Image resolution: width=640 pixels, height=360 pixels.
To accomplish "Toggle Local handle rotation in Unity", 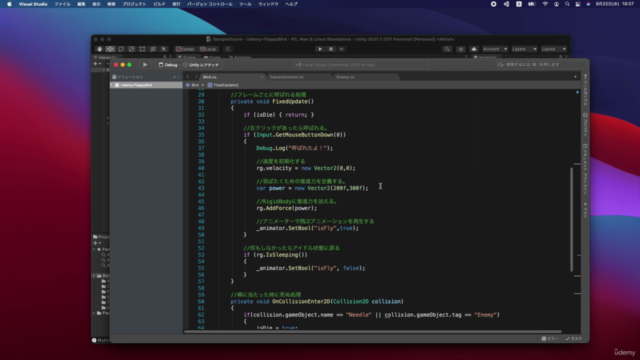I will tap(208, 49).
